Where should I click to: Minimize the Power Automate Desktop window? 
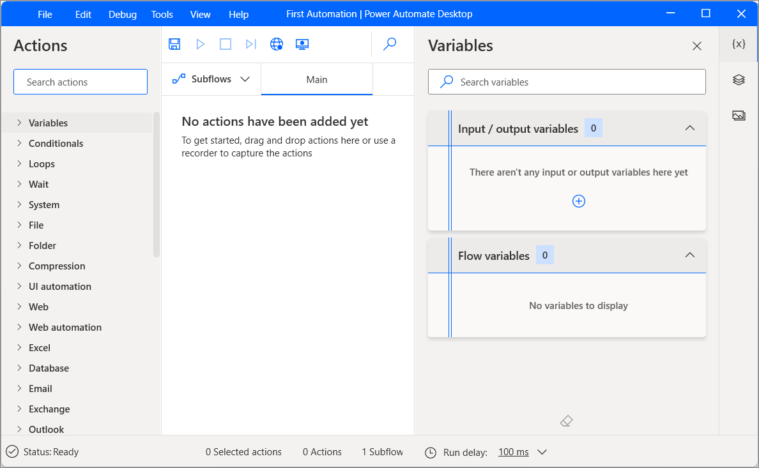[x=670, y=14]
